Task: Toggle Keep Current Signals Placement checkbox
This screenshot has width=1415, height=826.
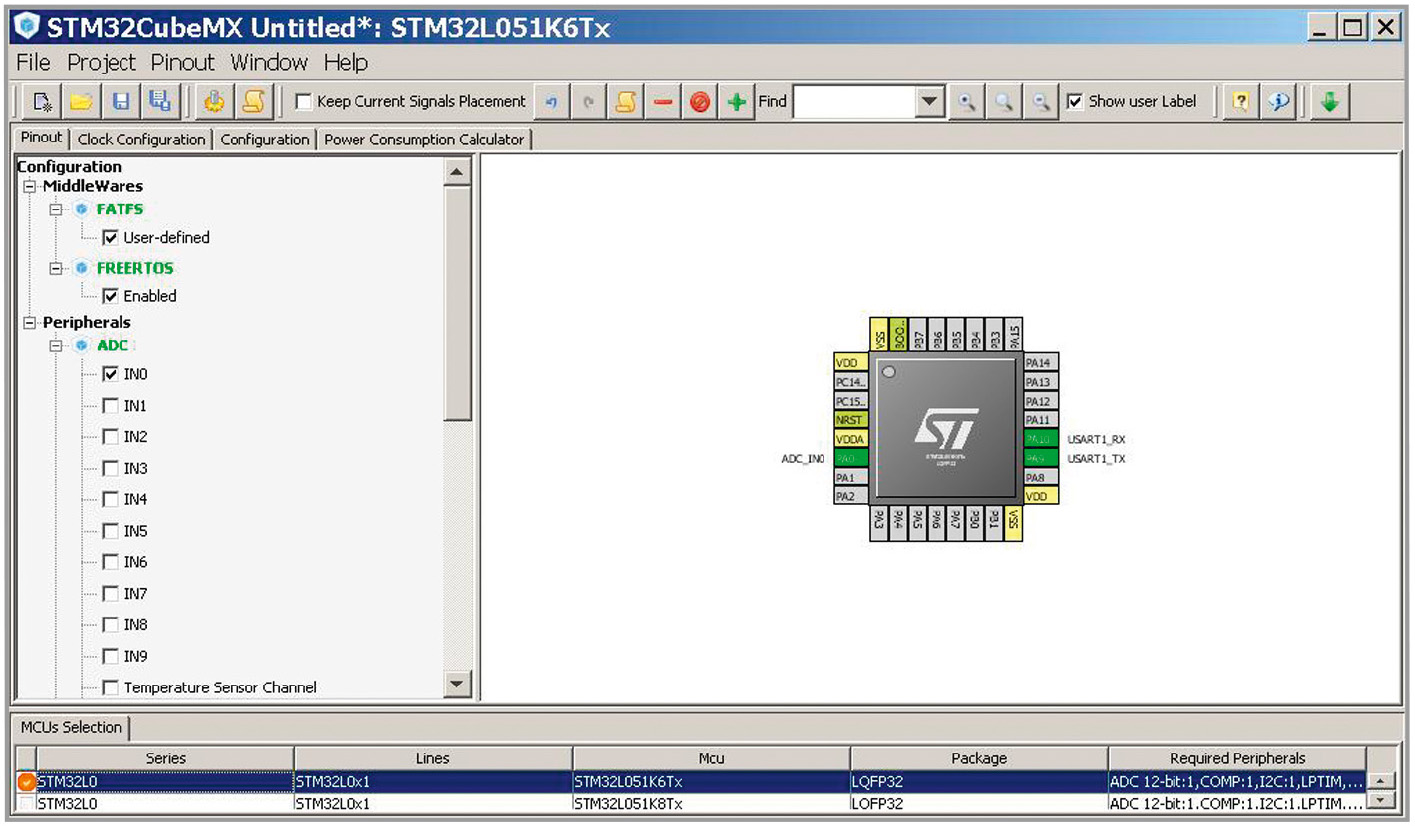Action: (x=304, y=101)
